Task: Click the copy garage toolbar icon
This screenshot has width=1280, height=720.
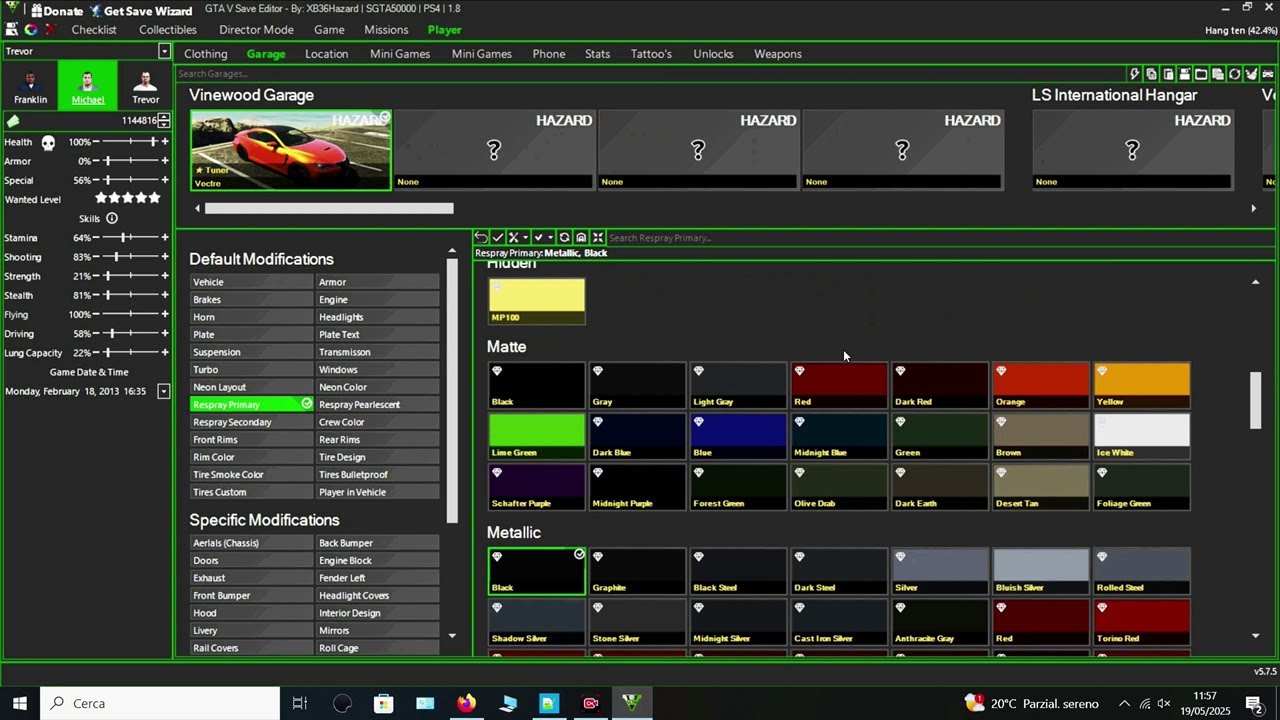Action: [1151, 74]
